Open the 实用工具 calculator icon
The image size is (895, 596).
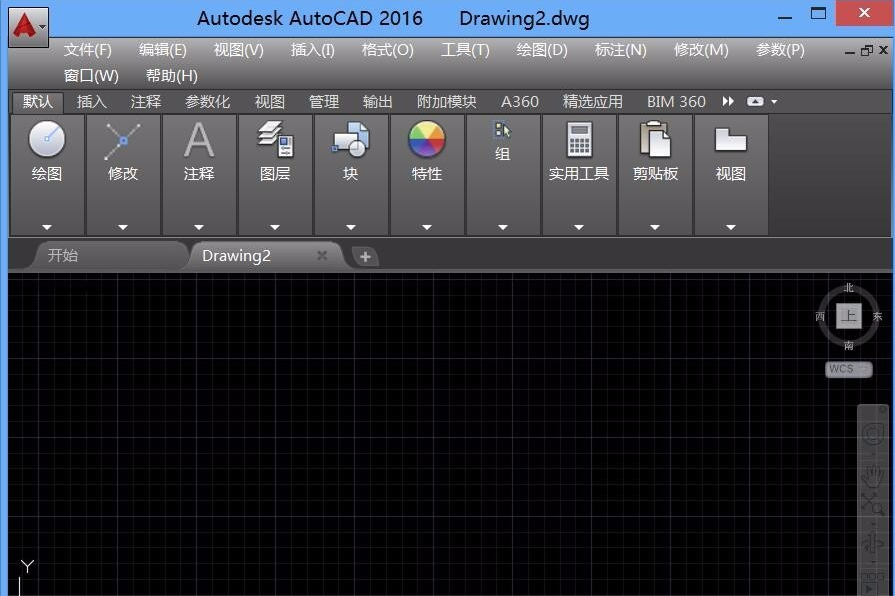tap(579, 141)
